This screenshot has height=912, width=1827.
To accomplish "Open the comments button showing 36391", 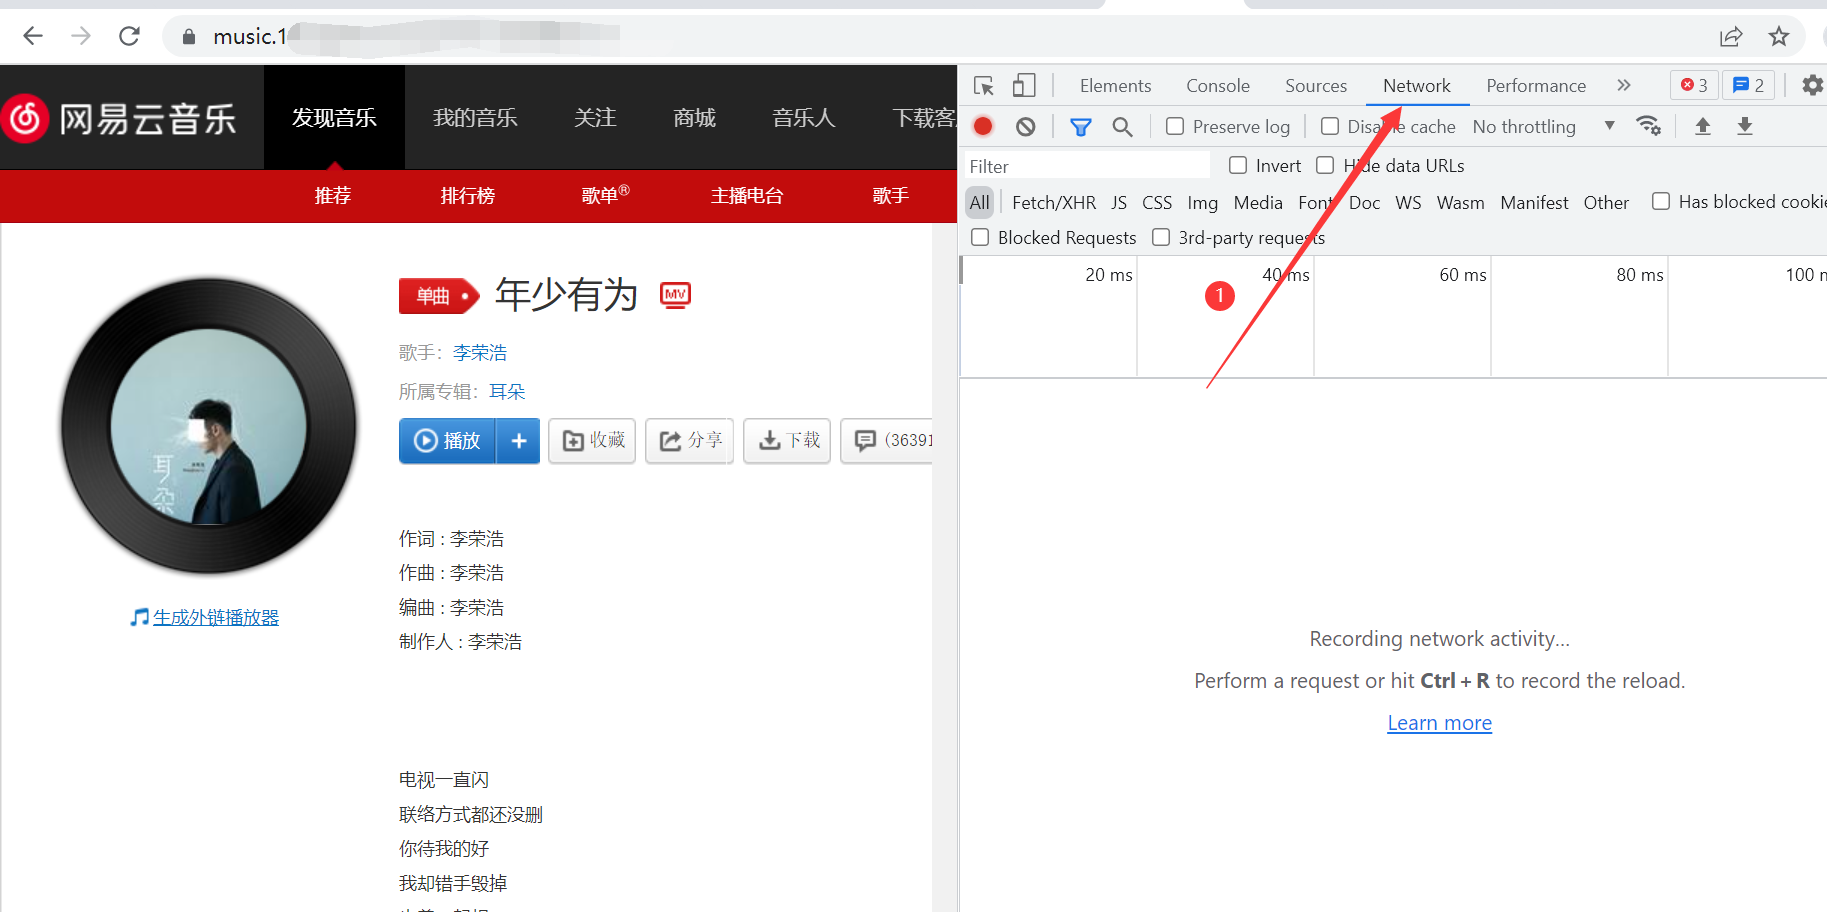I will pos(887,441).
